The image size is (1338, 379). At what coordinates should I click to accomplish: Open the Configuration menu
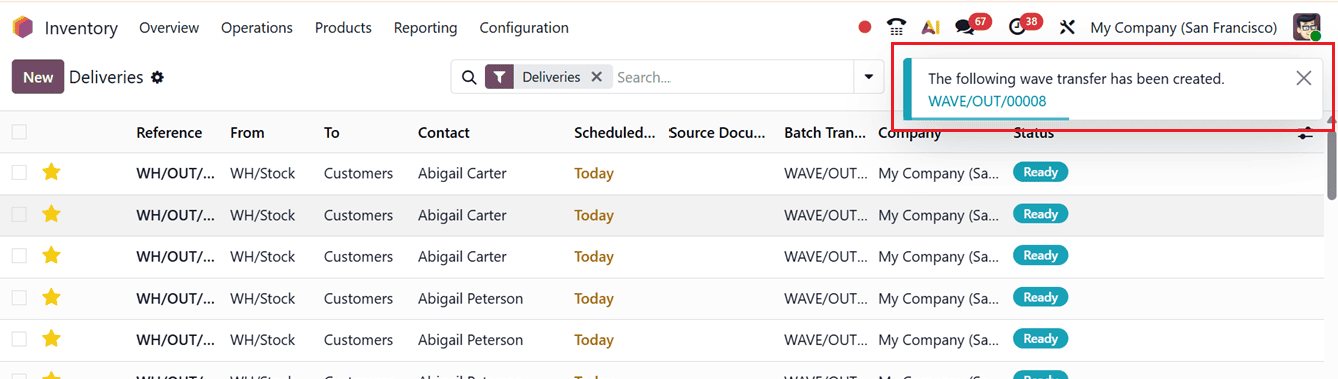click(524, 28)
